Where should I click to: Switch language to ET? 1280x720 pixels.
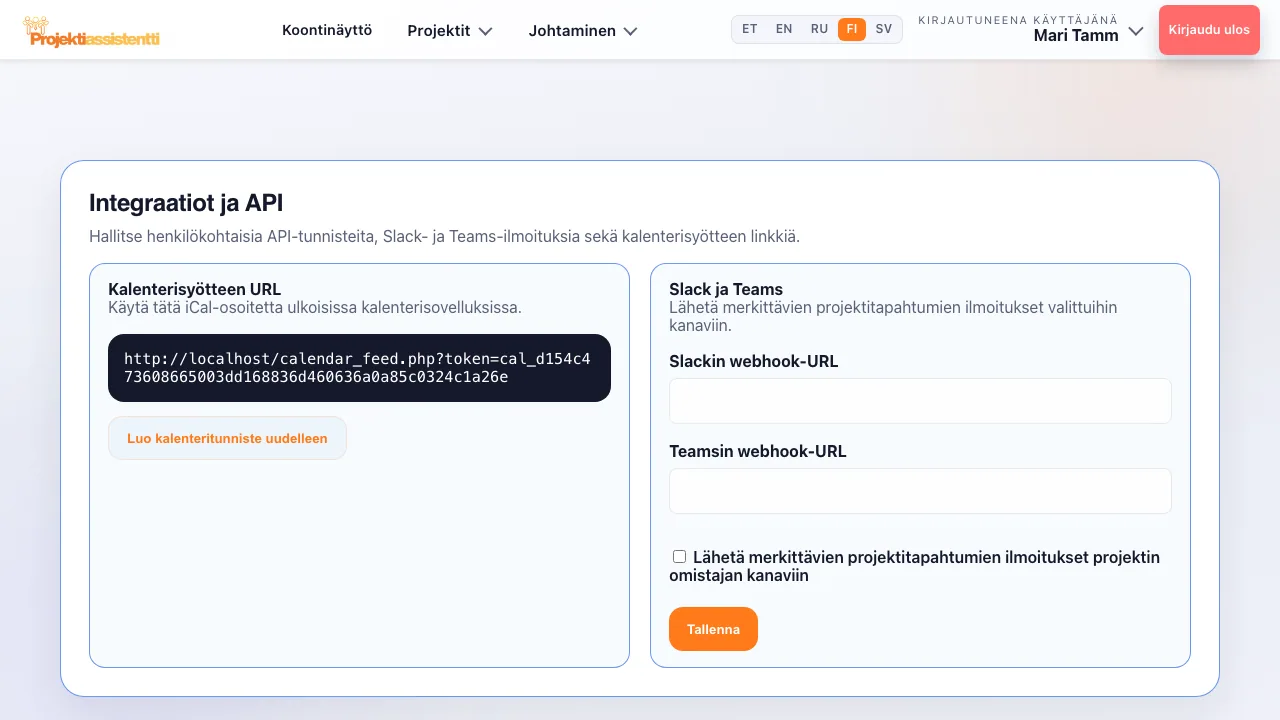(x=749, y=29)
